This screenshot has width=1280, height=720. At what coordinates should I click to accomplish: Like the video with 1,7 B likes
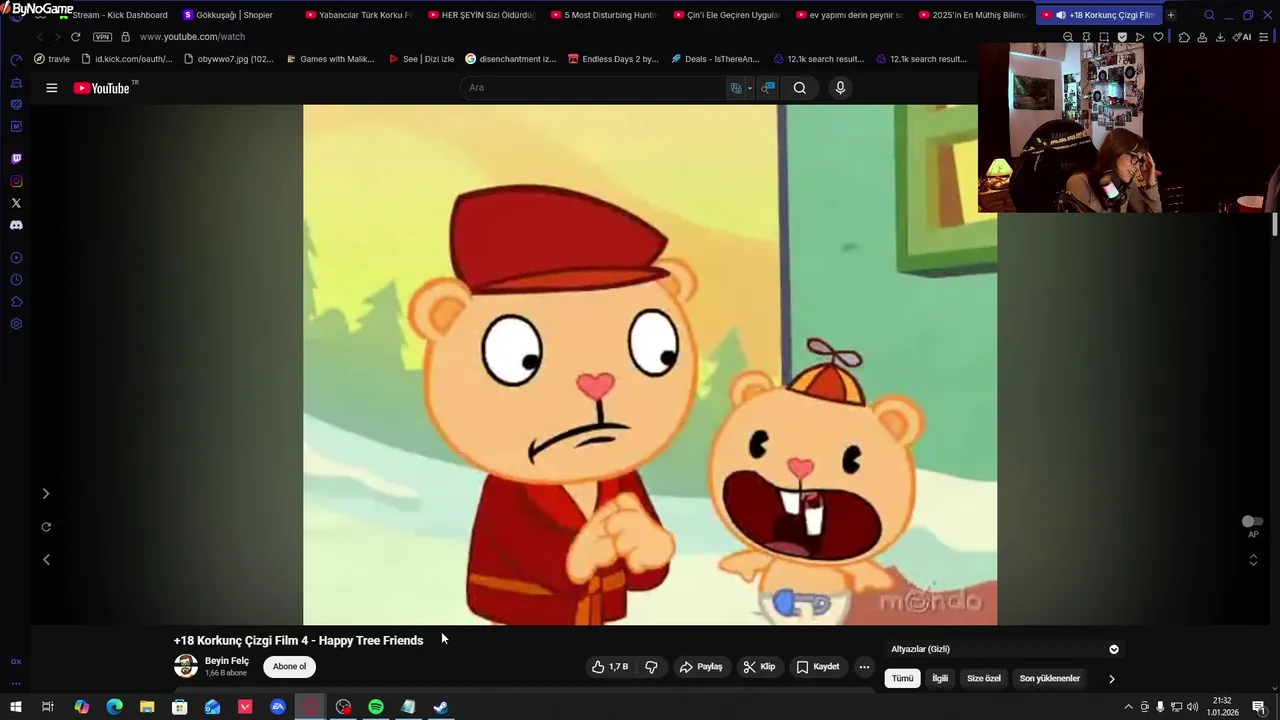coord(611,667)
